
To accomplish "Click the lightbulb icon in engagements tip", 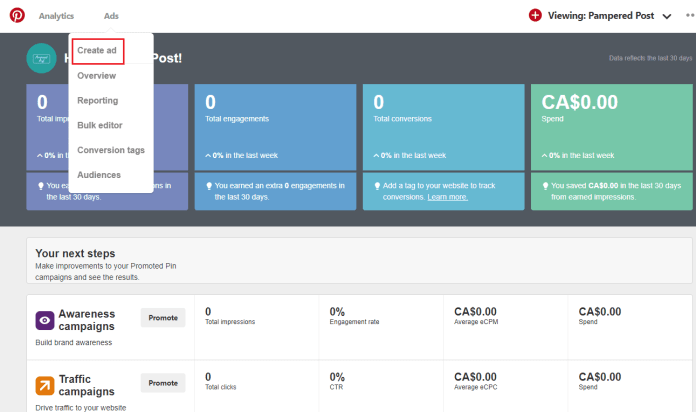I will [x=209, y=186].
